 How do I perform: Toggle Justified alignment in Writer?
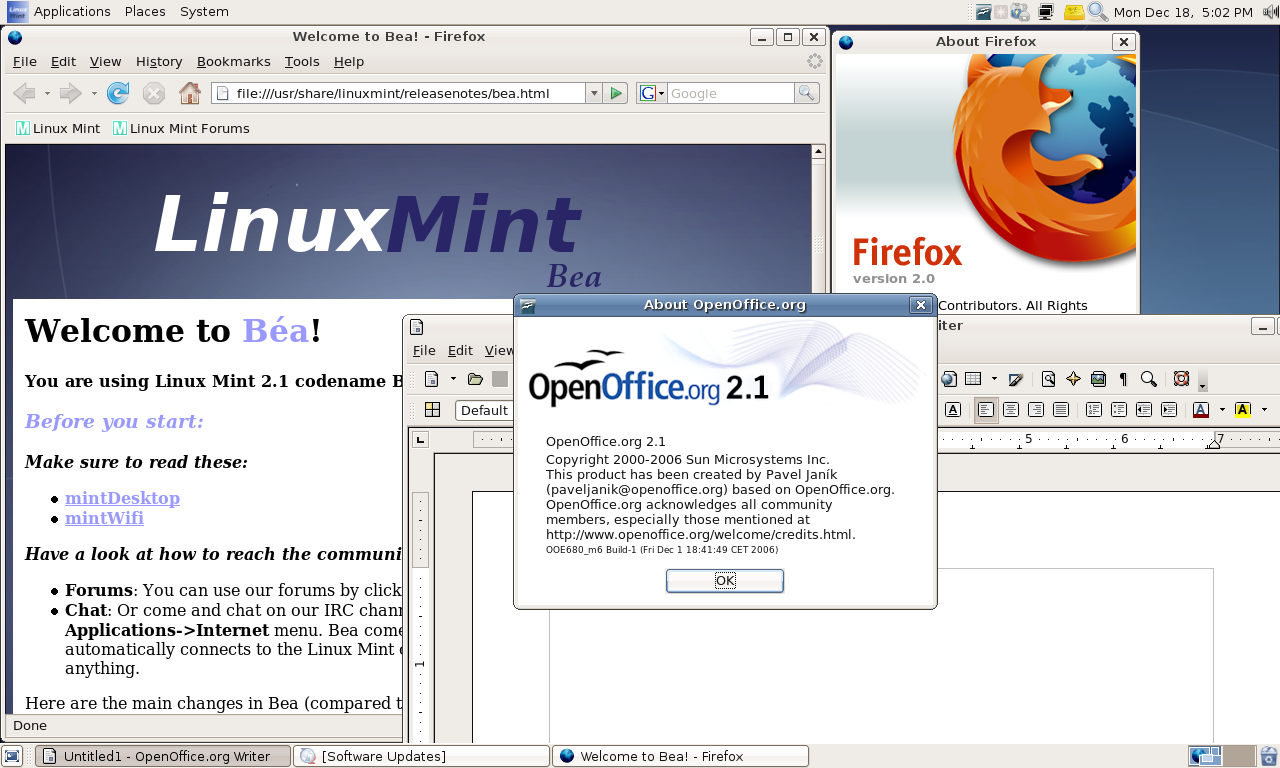click(x=1061, y=409)
